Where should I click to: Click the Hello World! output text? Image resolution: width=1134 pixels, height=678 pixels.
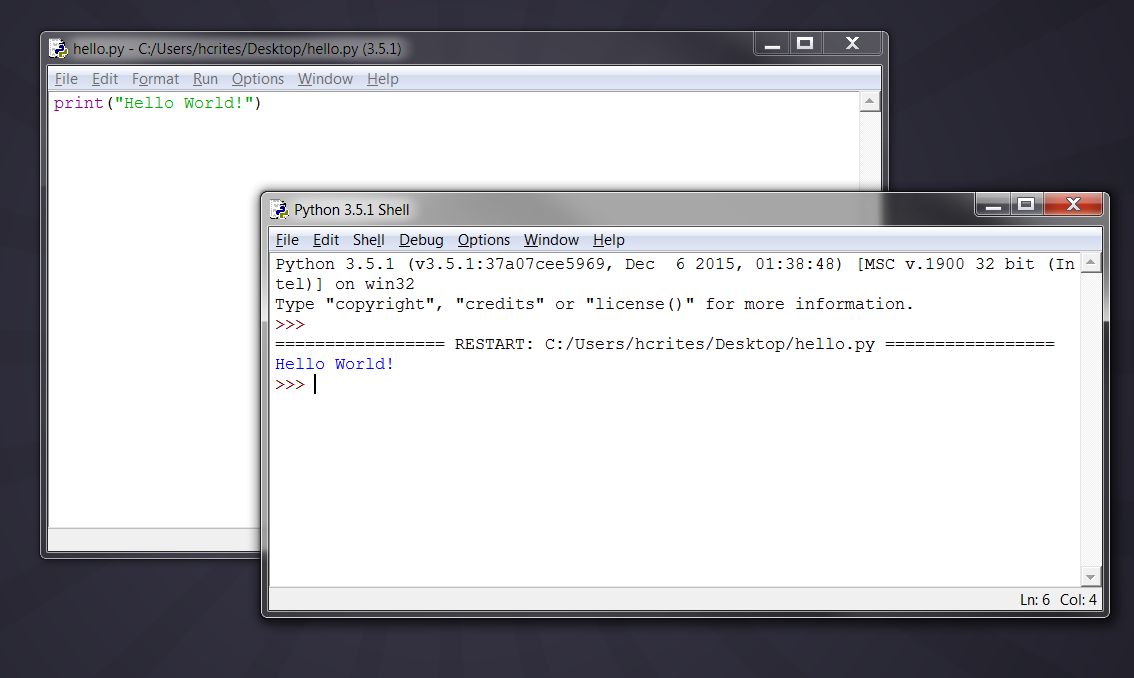[x=334, y=364]
